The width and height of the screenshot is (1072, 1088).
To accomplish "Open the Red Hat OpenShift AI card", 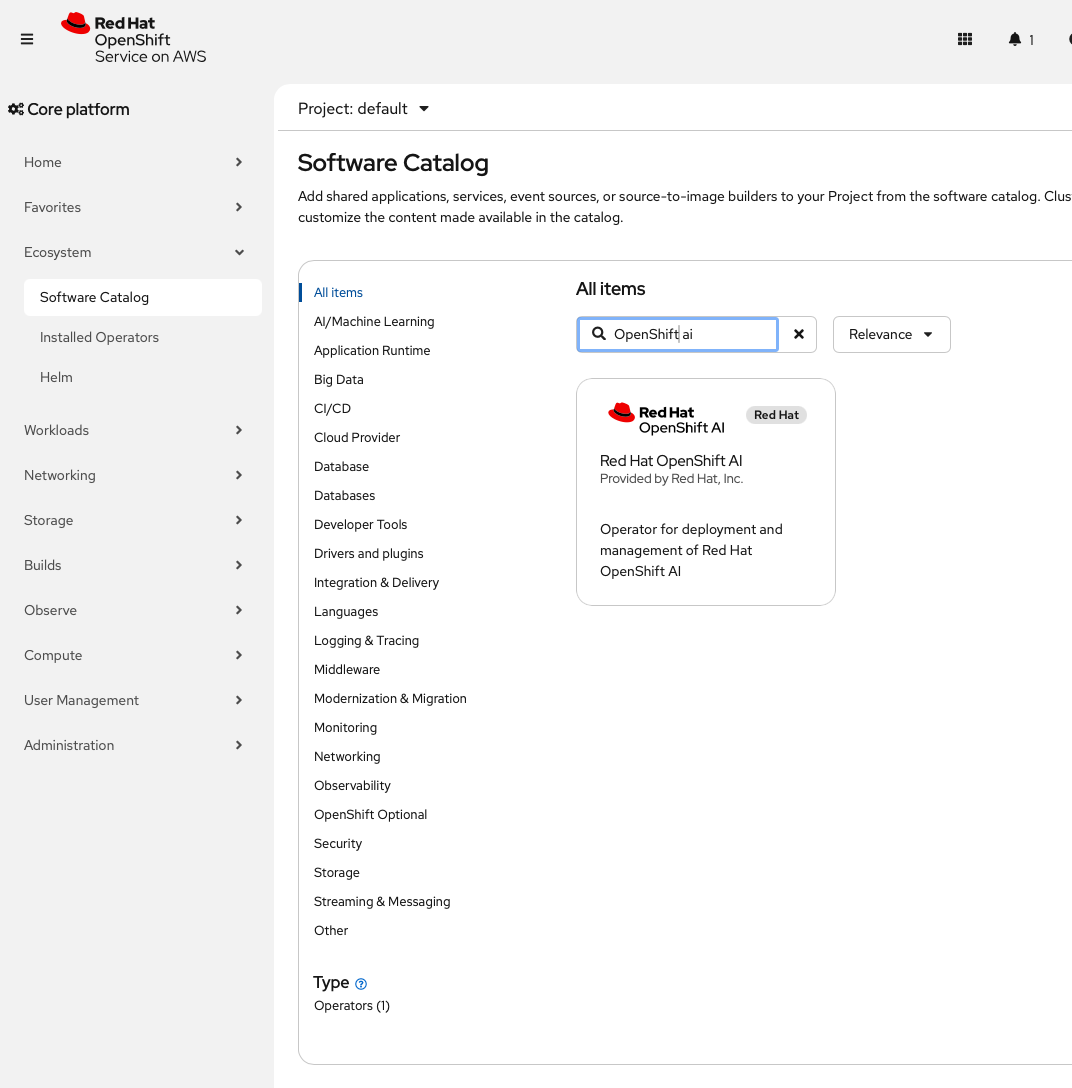I will (x=706, y=492).
